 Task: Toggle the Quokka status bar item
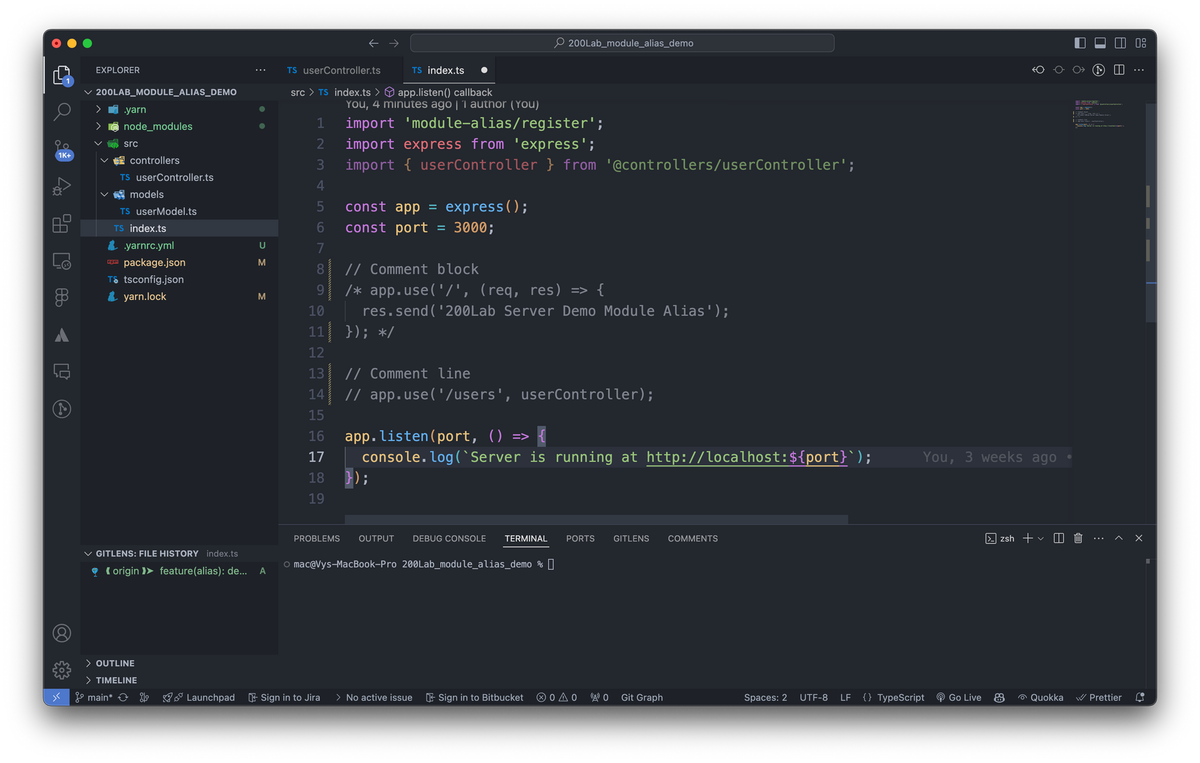coord(1040,697)
